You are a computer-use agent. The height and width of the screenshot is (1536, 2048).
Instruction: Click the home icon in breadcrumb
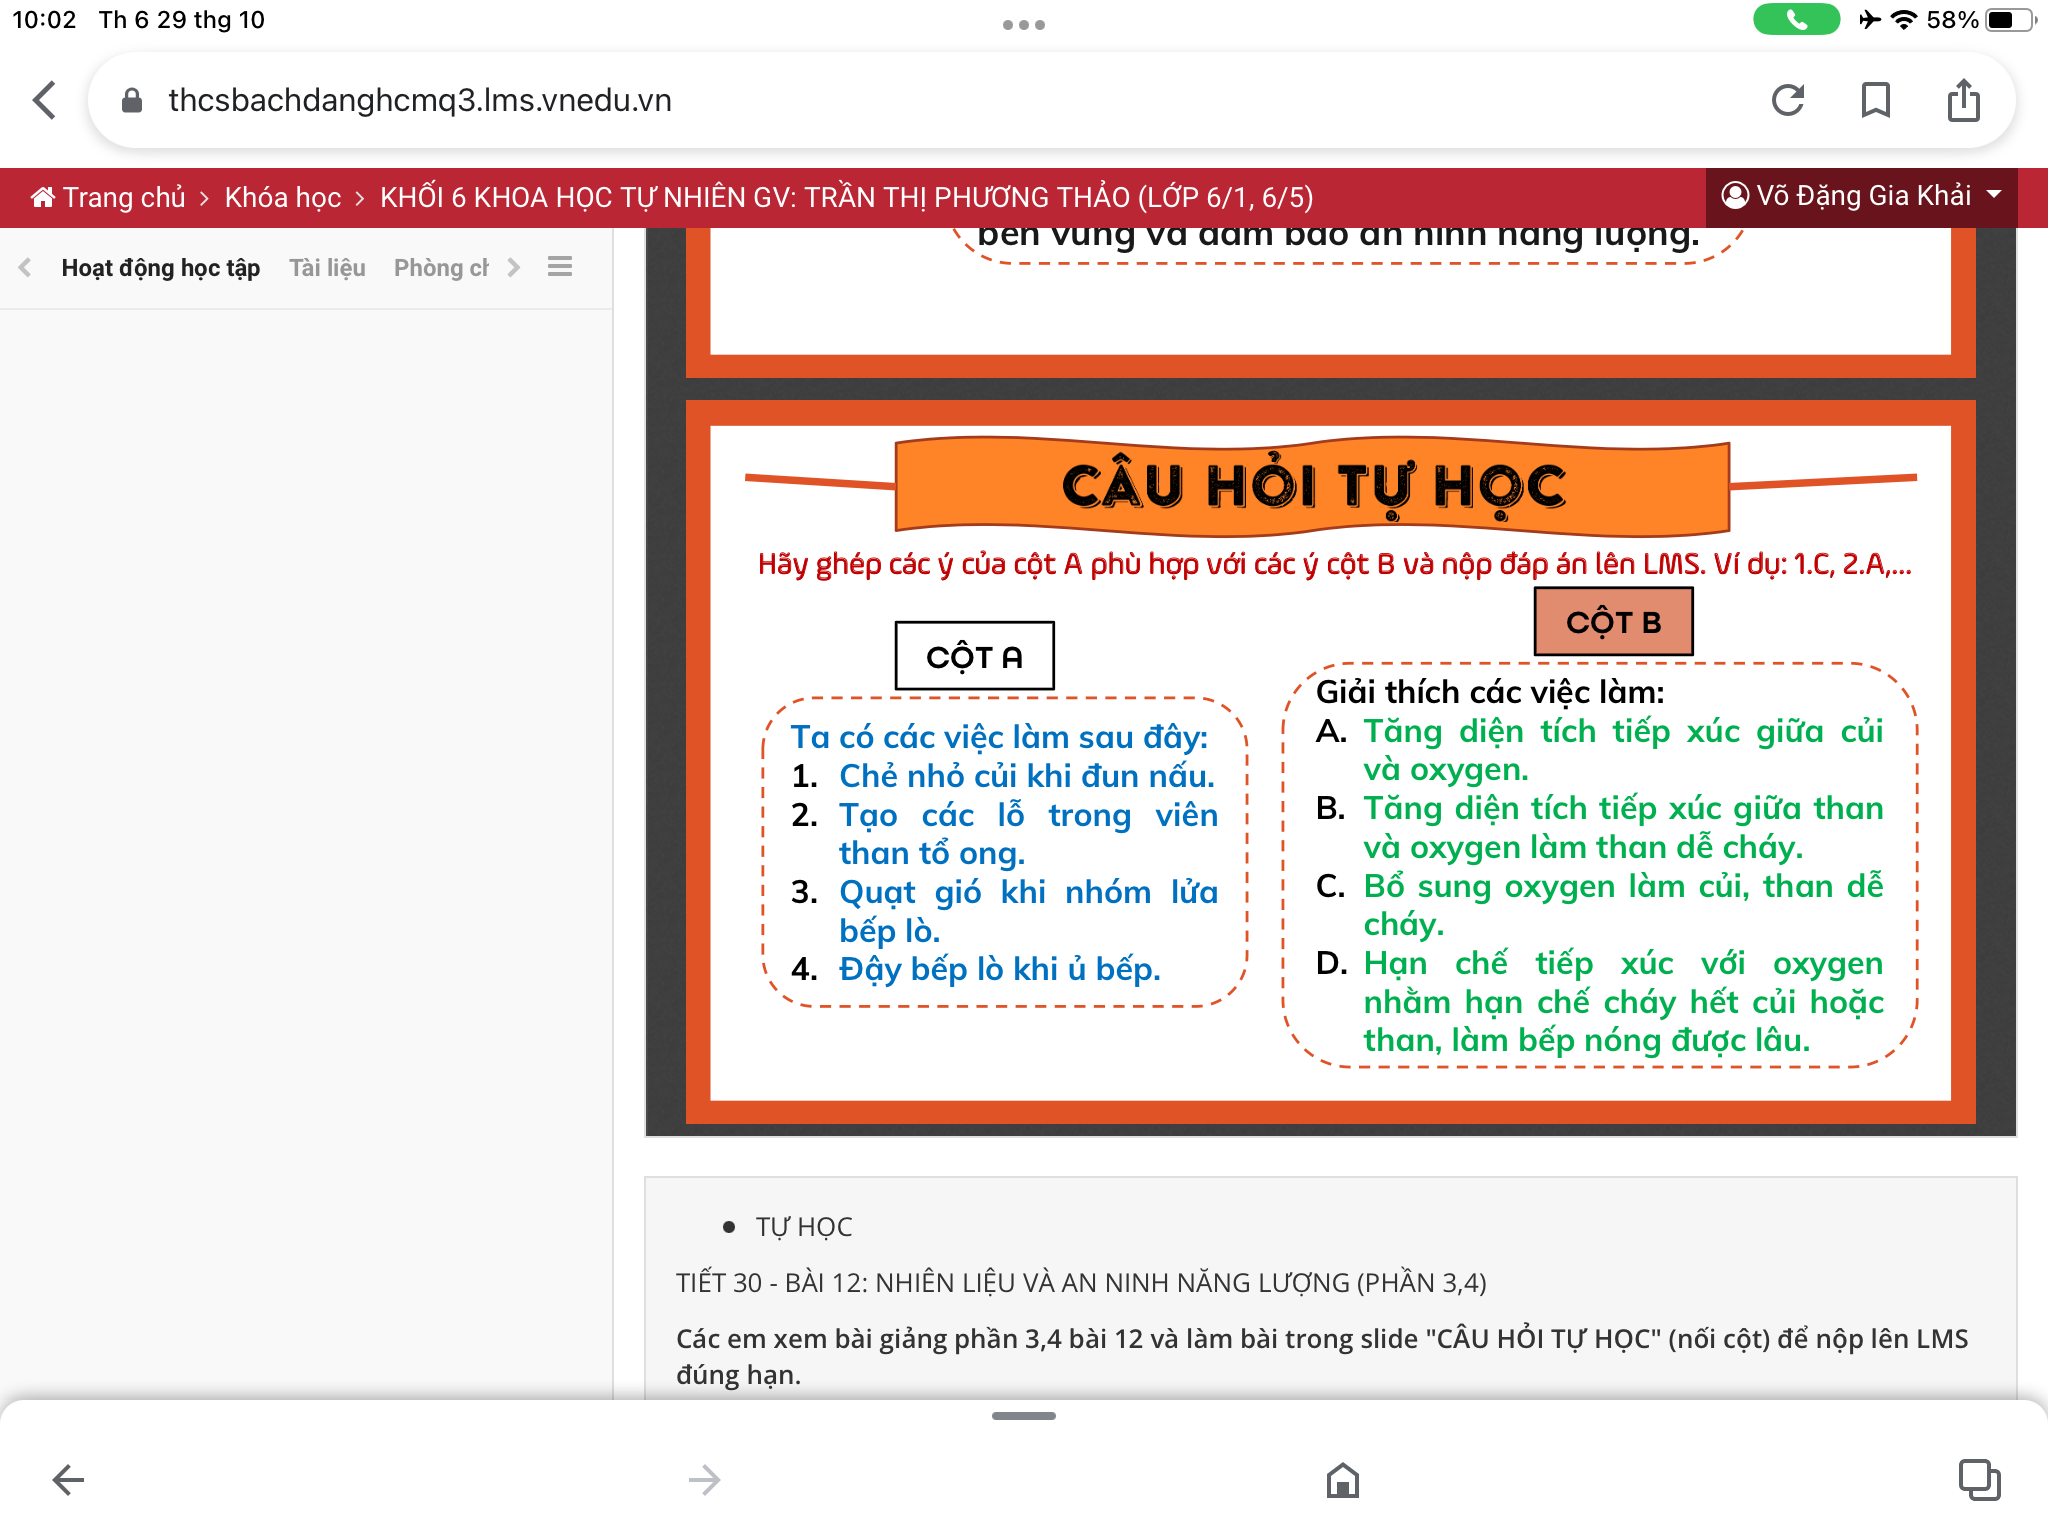tap(42, 197)
